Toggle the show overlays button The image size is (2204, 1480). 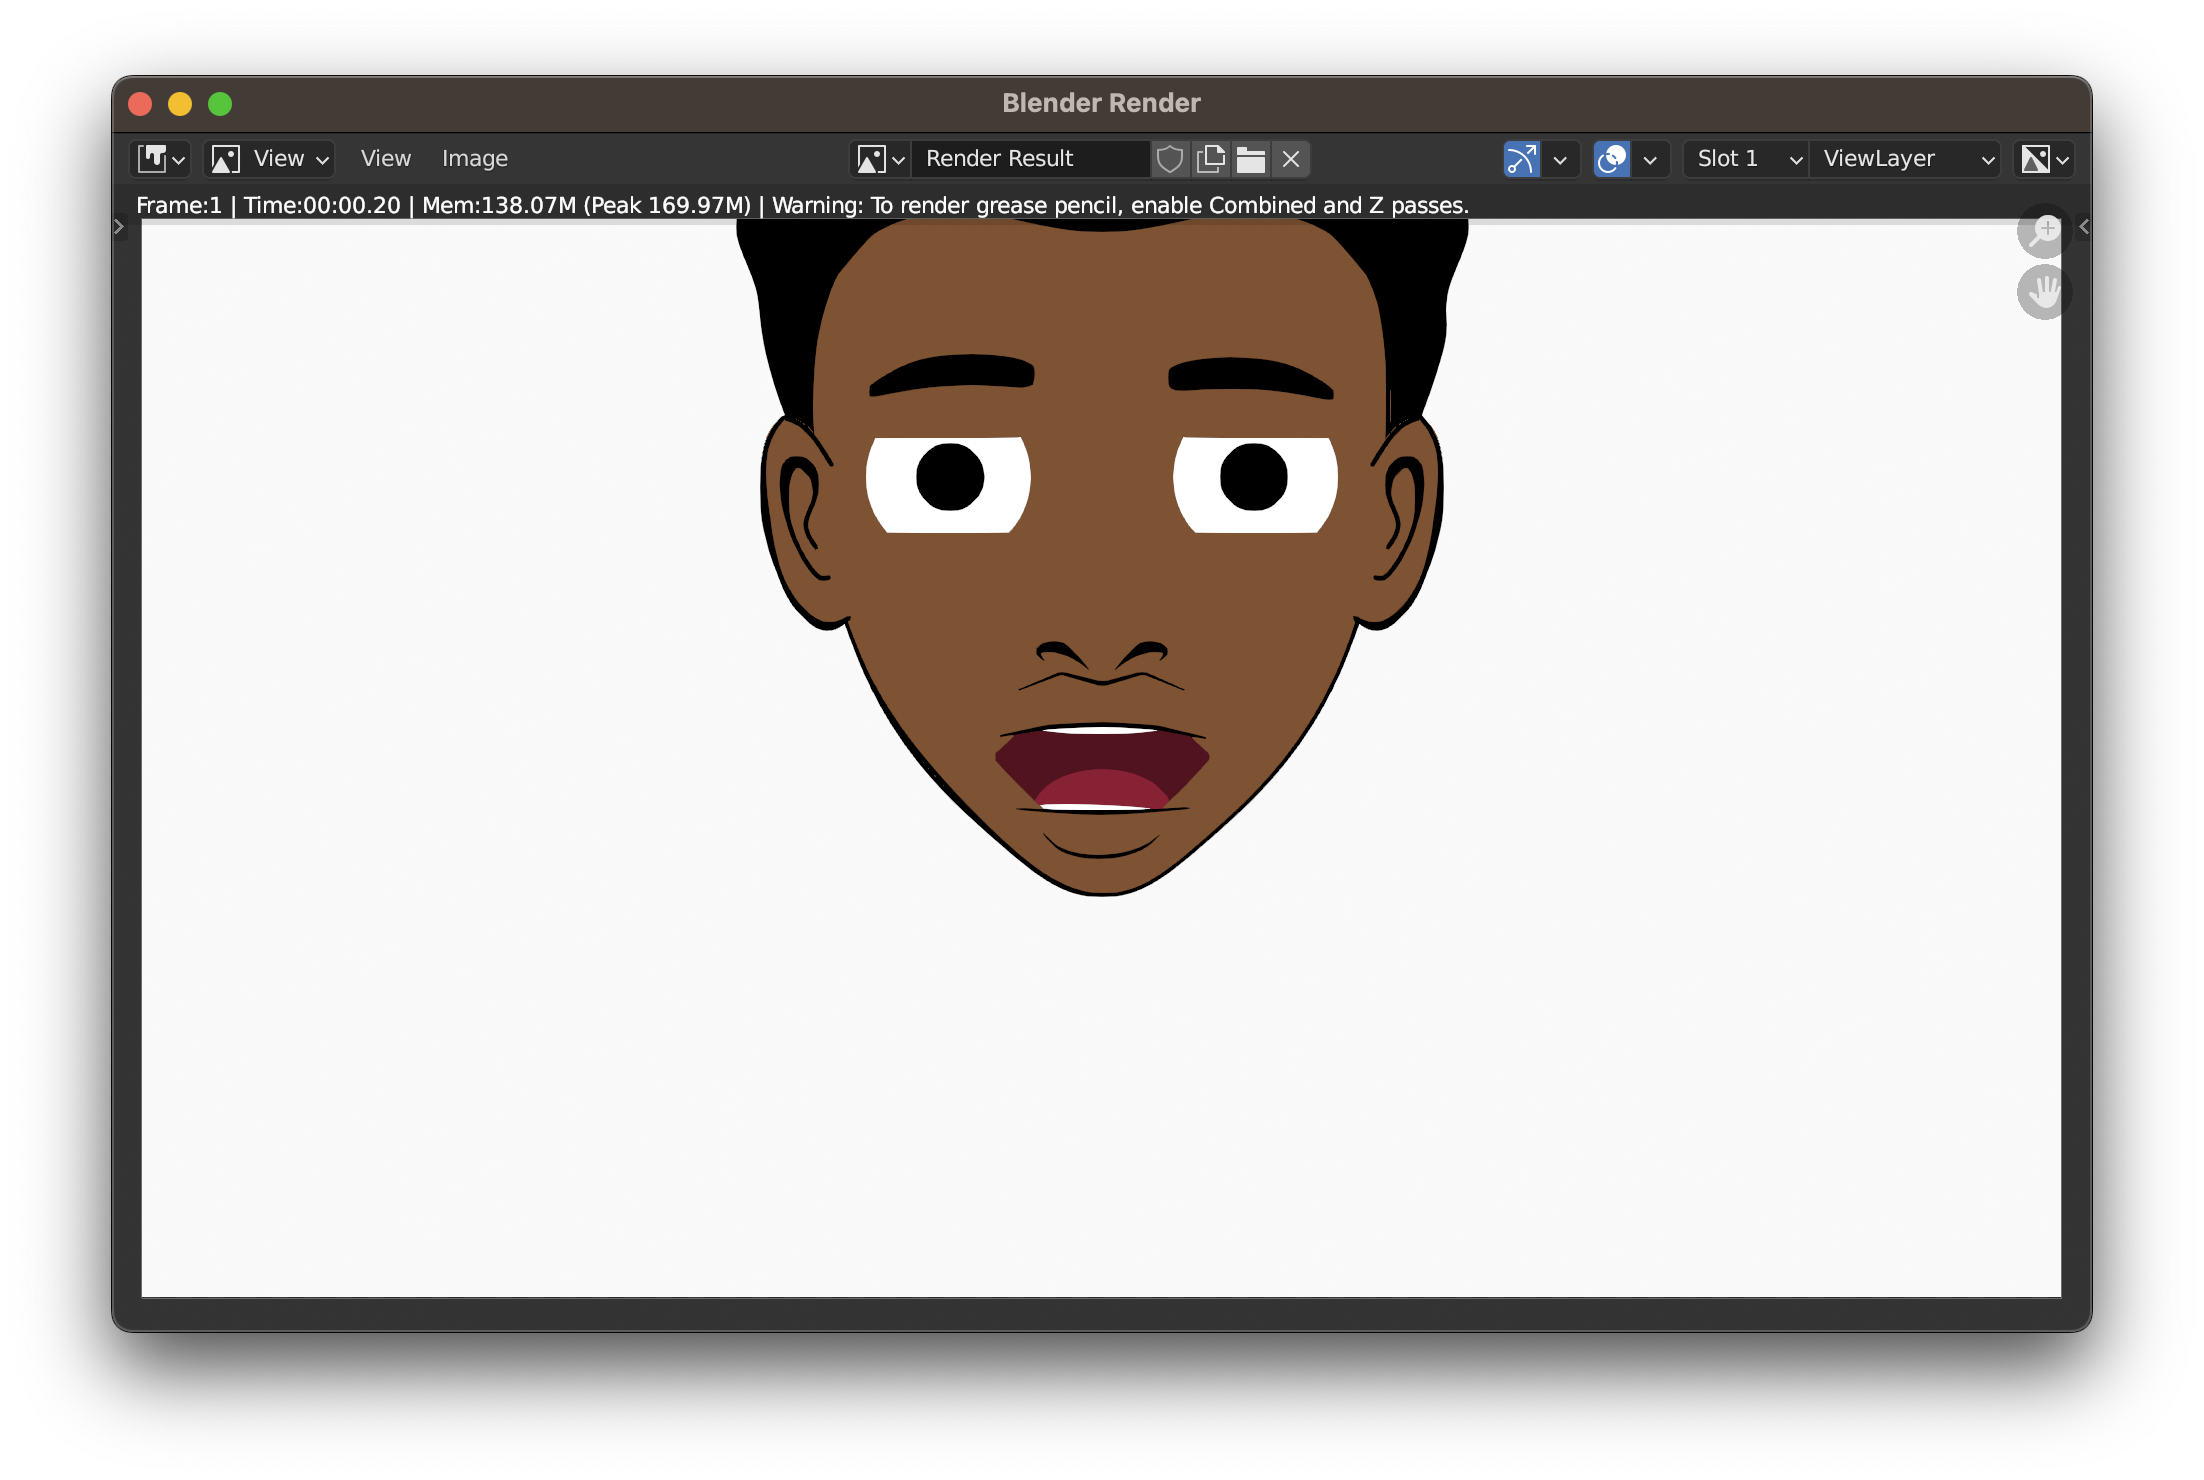1611,159
